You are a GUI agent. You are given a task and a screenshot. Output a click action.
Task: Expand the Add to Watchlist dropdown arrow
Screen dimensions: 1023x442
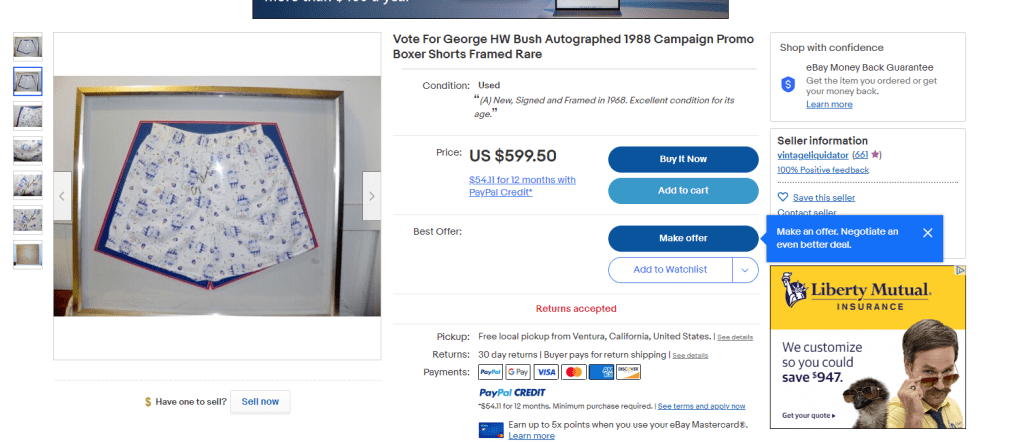[745, 269]
